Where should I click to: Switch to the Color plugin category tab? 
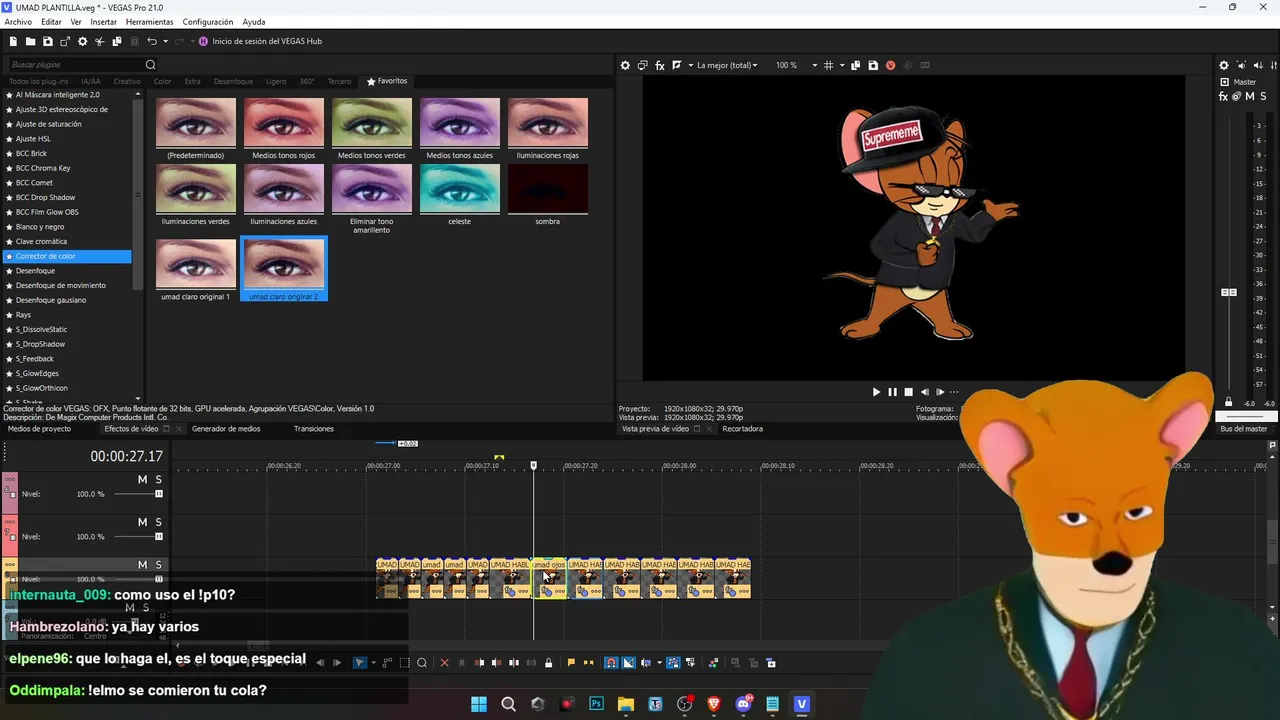(x=162, y=81)
